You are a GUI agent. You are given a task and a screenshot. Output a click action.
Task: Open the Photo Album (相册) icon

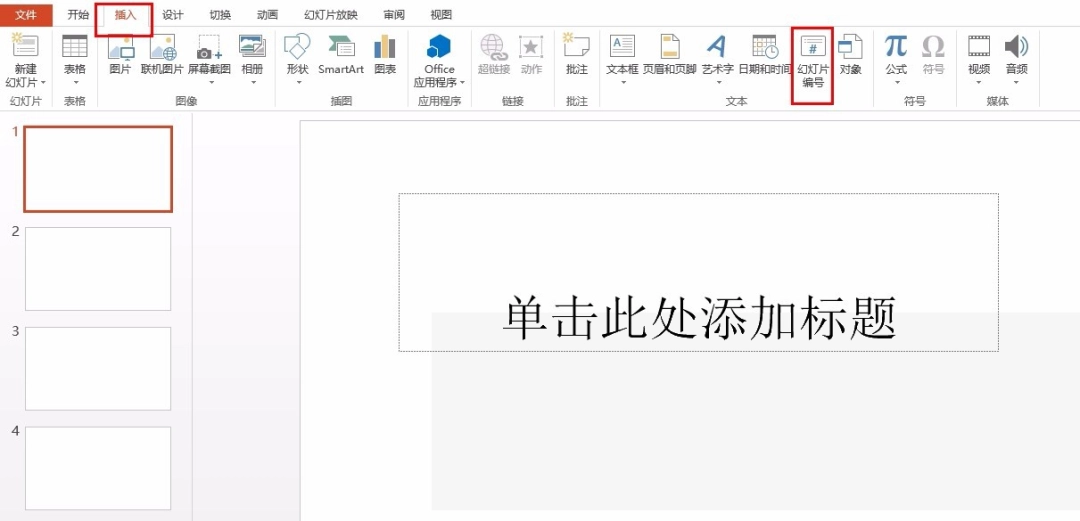(x=252, y=46)
